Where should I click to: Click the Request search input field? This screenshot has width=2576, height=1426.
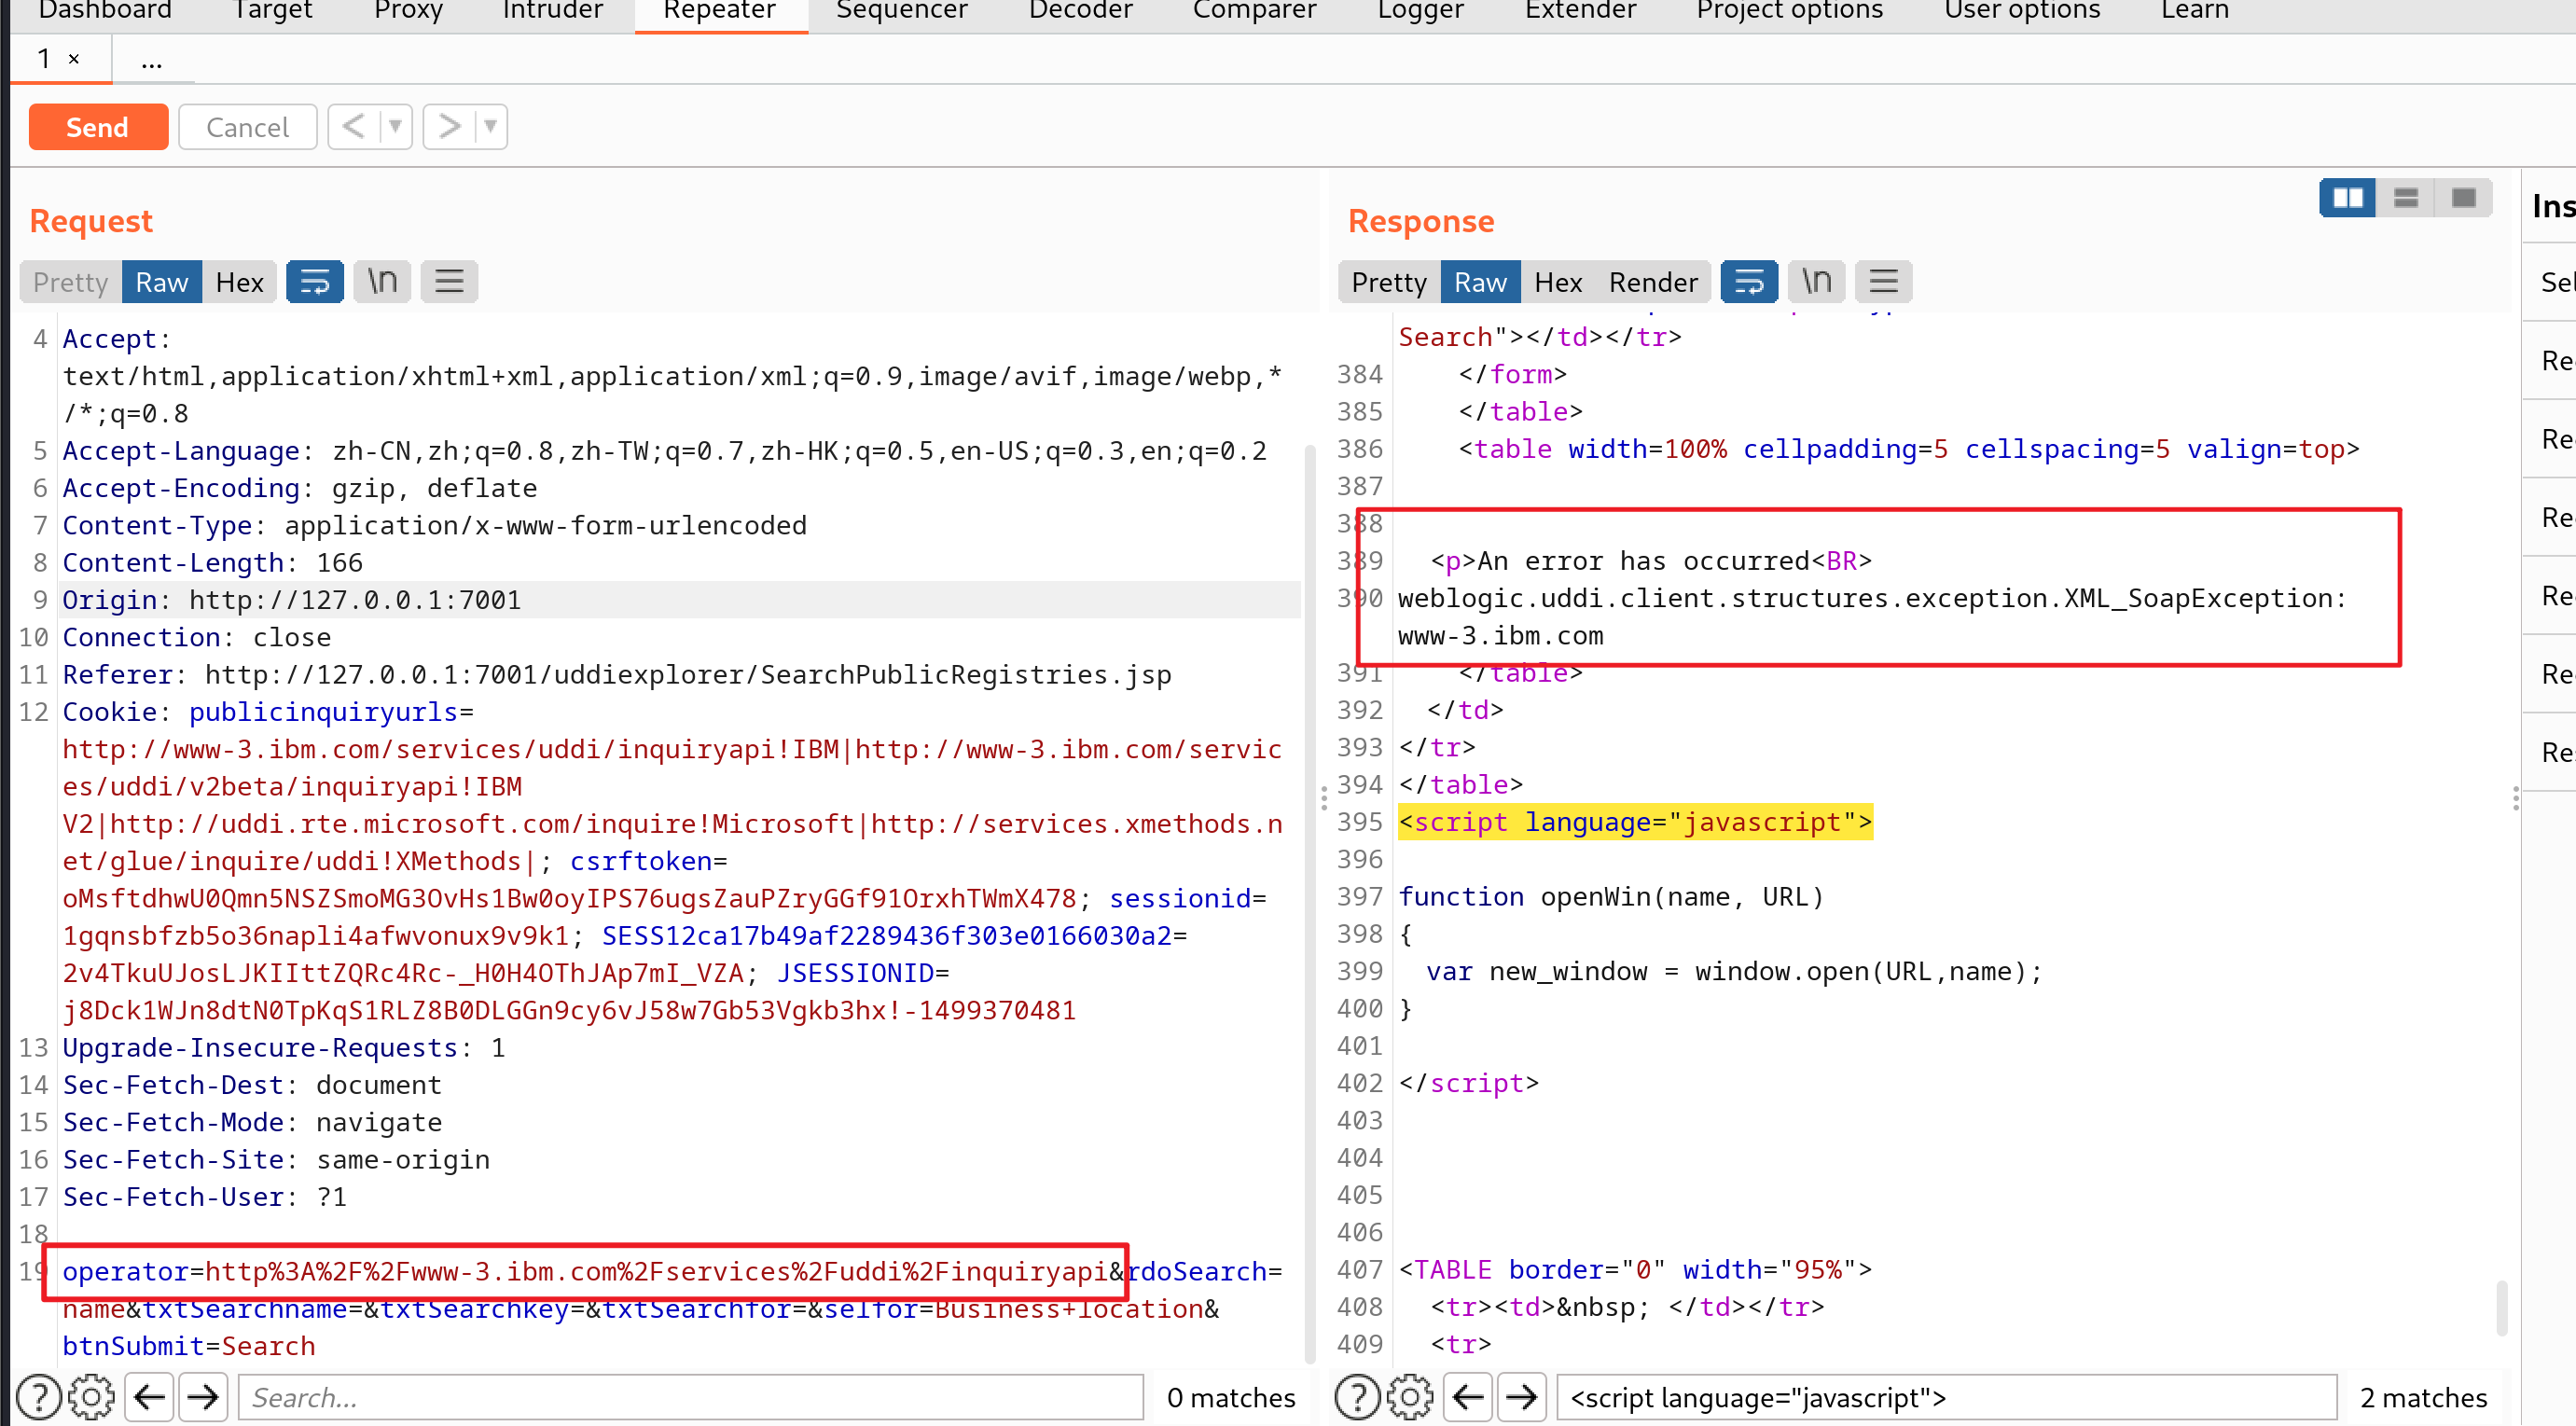[691, 1397]
